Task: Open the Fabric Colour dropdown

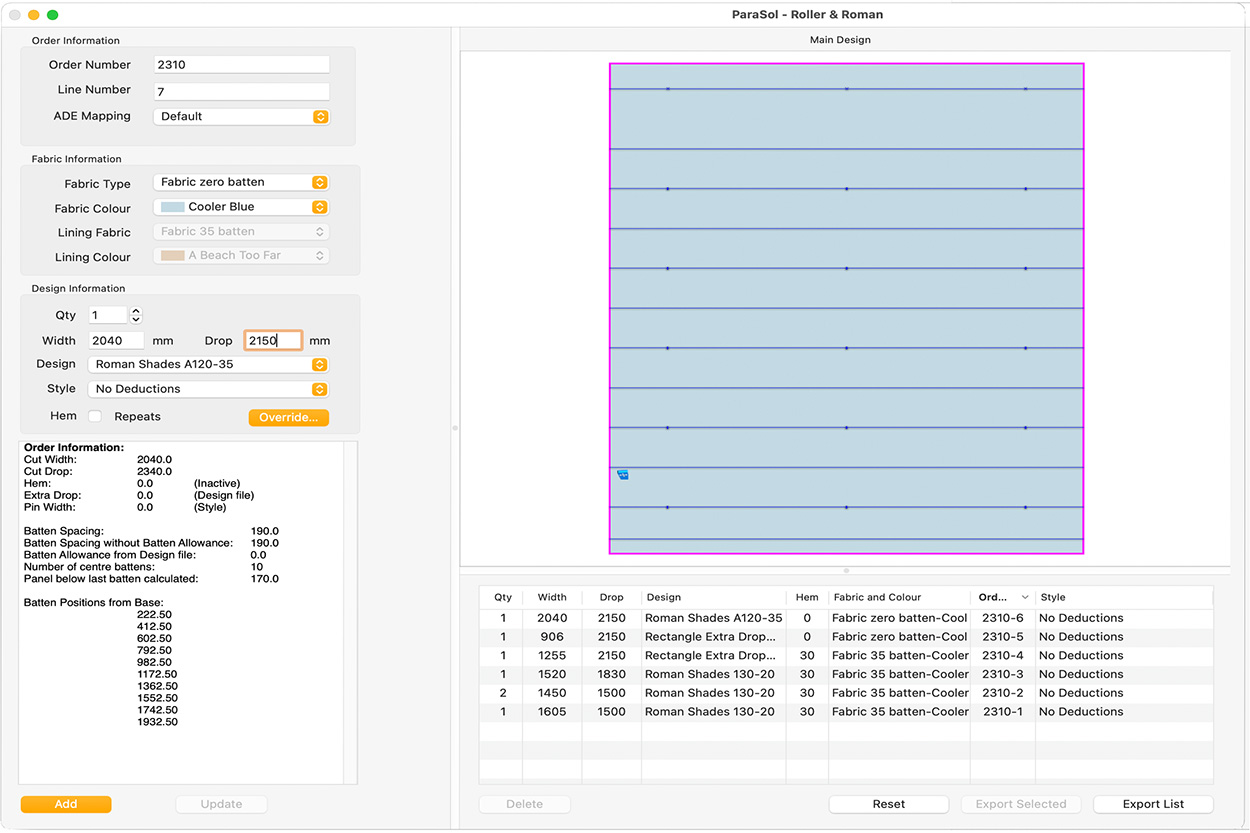Action: 241,207
